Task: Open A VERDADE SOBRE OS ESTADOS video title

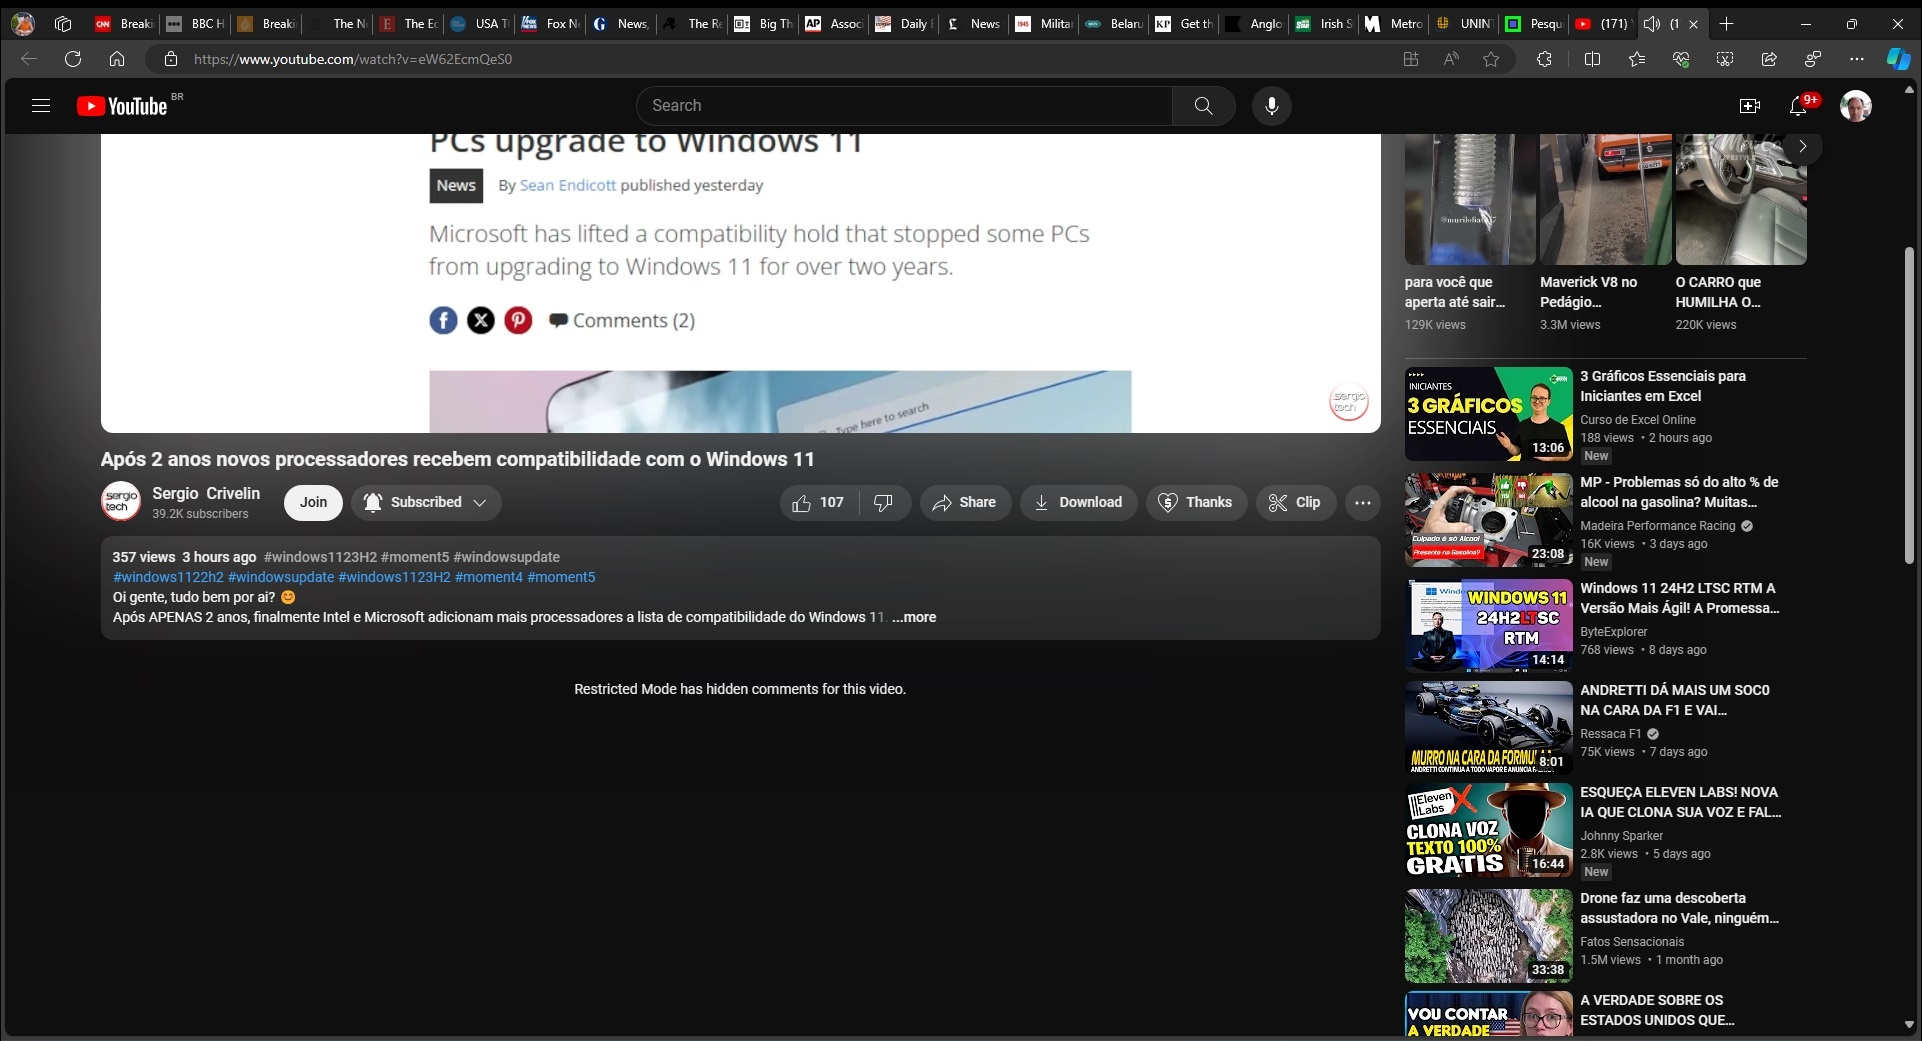Action: [x=1657, y=1010]
